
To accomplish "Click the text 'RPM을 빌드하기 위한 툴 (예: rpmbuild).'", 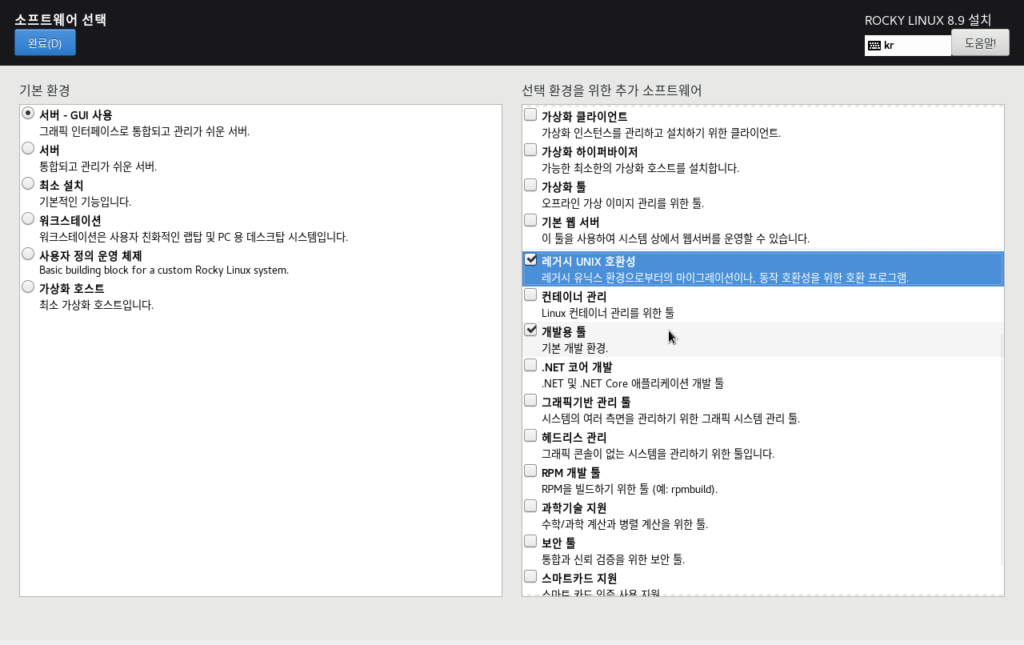I will [630, 490].
